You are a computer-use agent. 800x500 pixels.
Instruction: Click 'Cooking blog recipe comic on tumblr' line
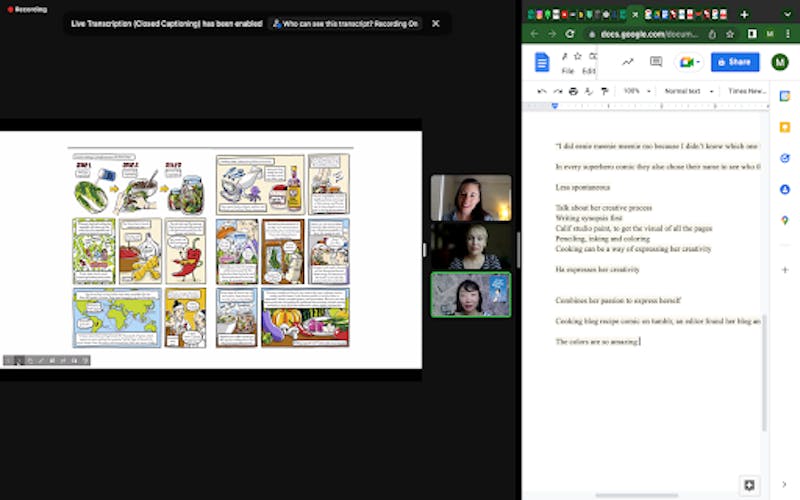click(658, 321)
